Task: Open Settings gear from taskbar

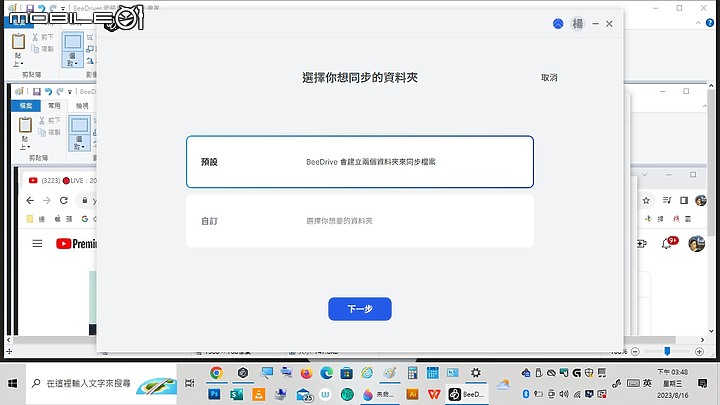Action: (x=476, y=373)
